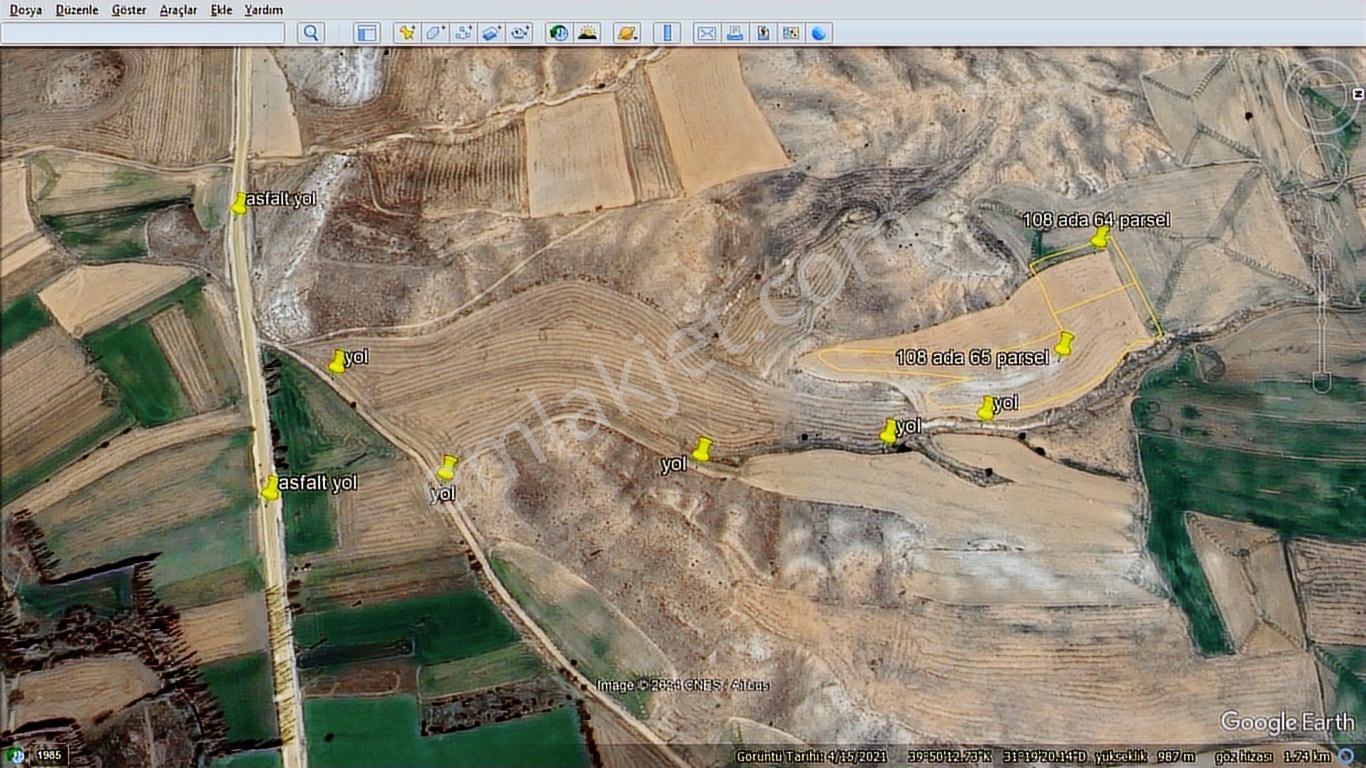This screenshot has width=1366, height=768.
Task: Click the print icon
Action: point(735,33)
